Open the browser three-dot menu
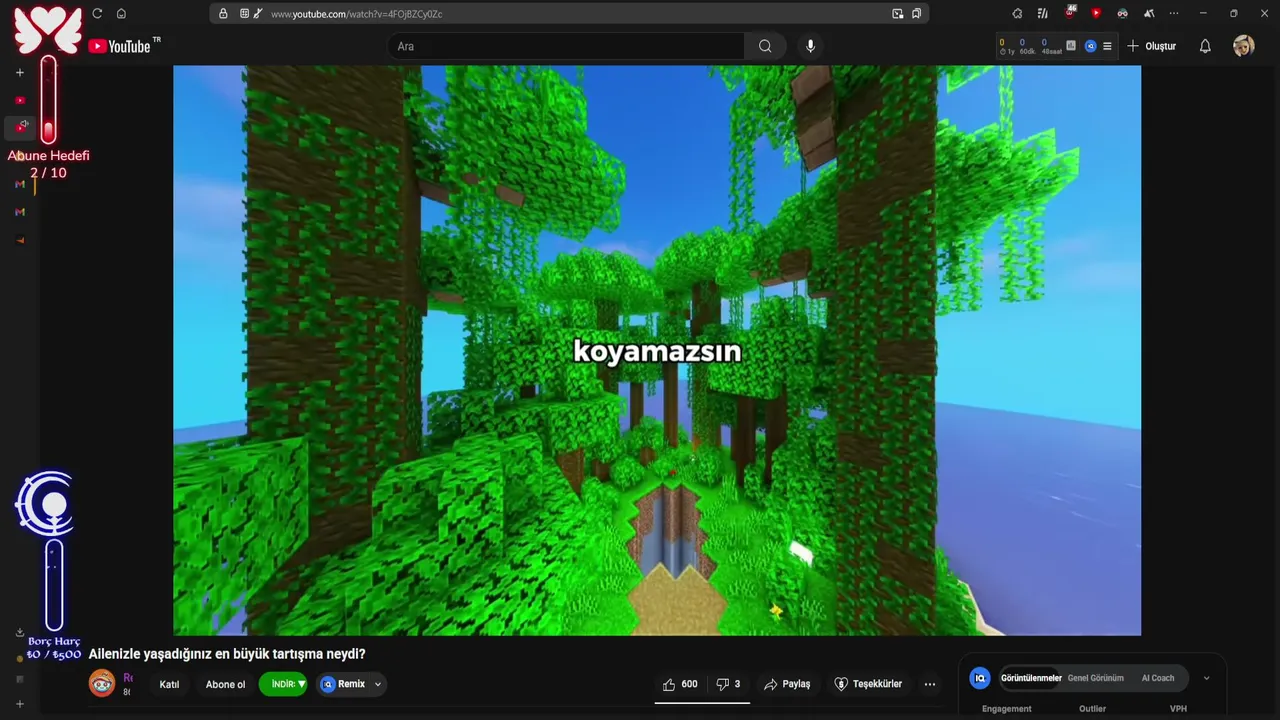 pos(1174,14)
